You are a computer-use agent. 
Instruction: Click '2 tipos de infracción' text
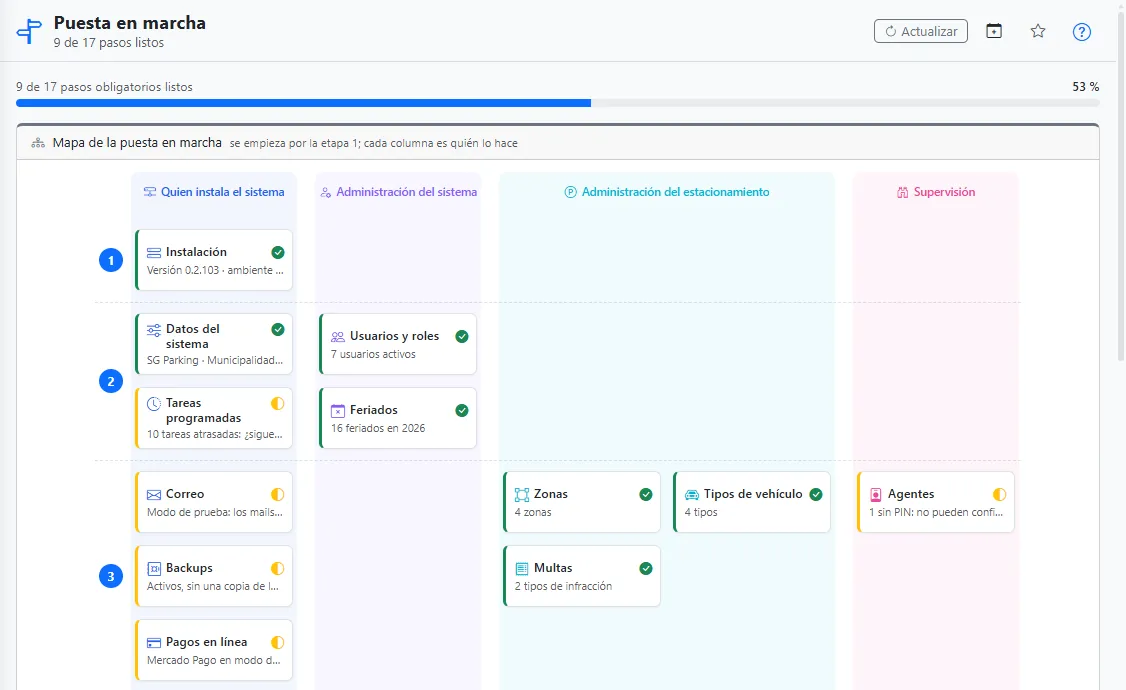click(x=563, y=586)
